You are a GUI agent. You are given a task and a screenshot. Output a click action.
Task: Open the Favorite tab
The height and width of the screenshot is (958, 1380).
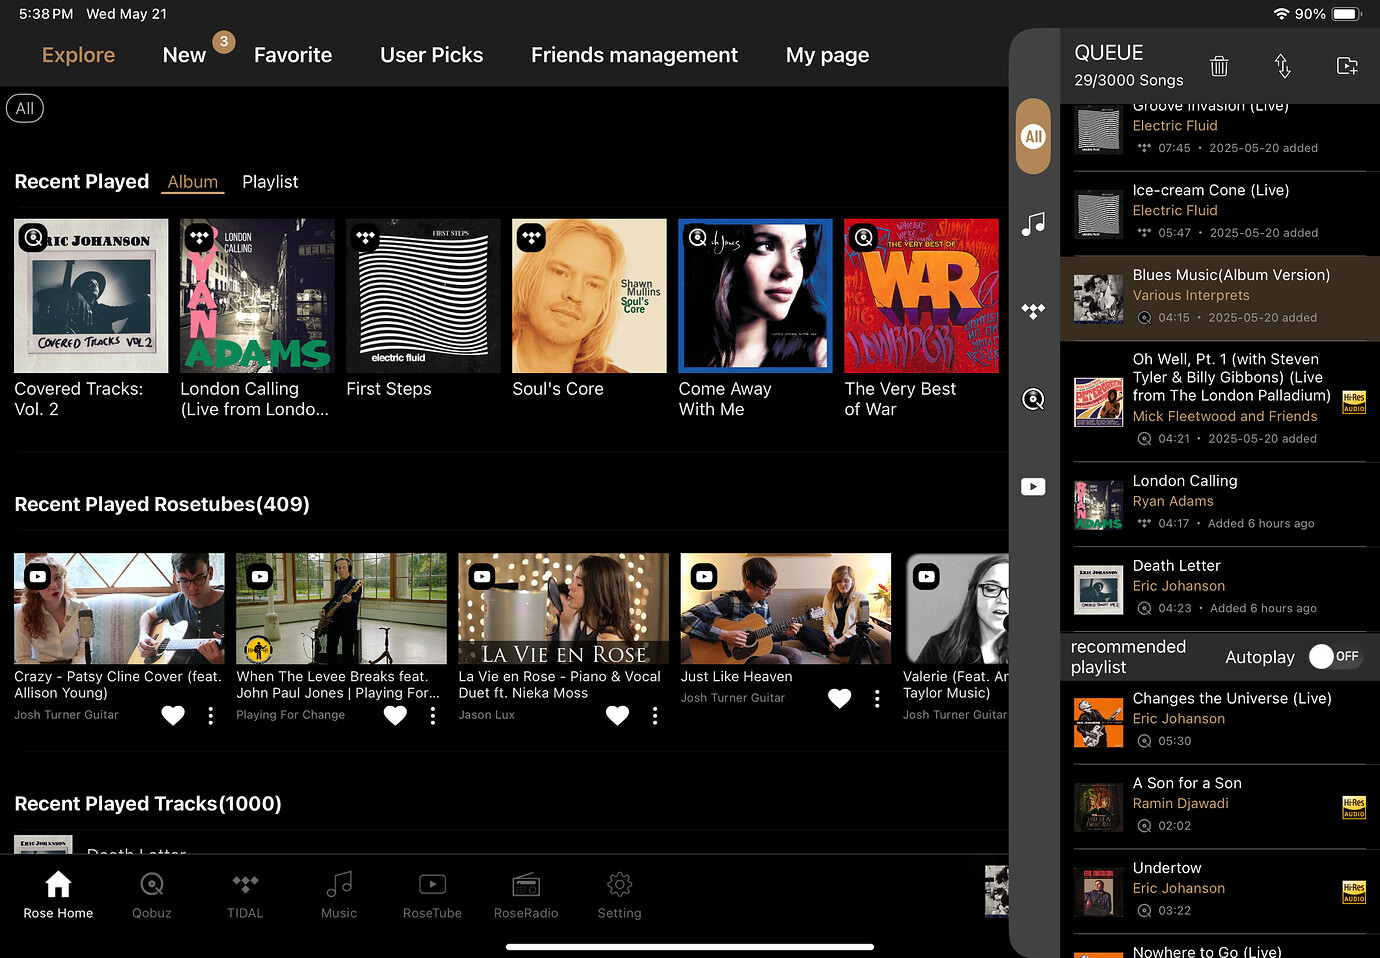(x=293, y=55)
